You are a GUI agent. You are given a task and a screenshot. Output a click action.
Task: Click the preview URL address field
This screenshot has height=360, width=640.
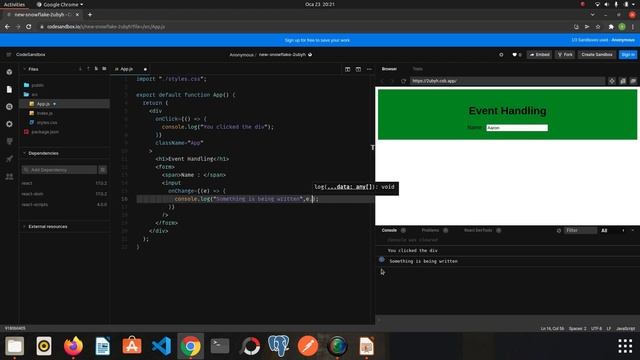[x=507, y=81]
